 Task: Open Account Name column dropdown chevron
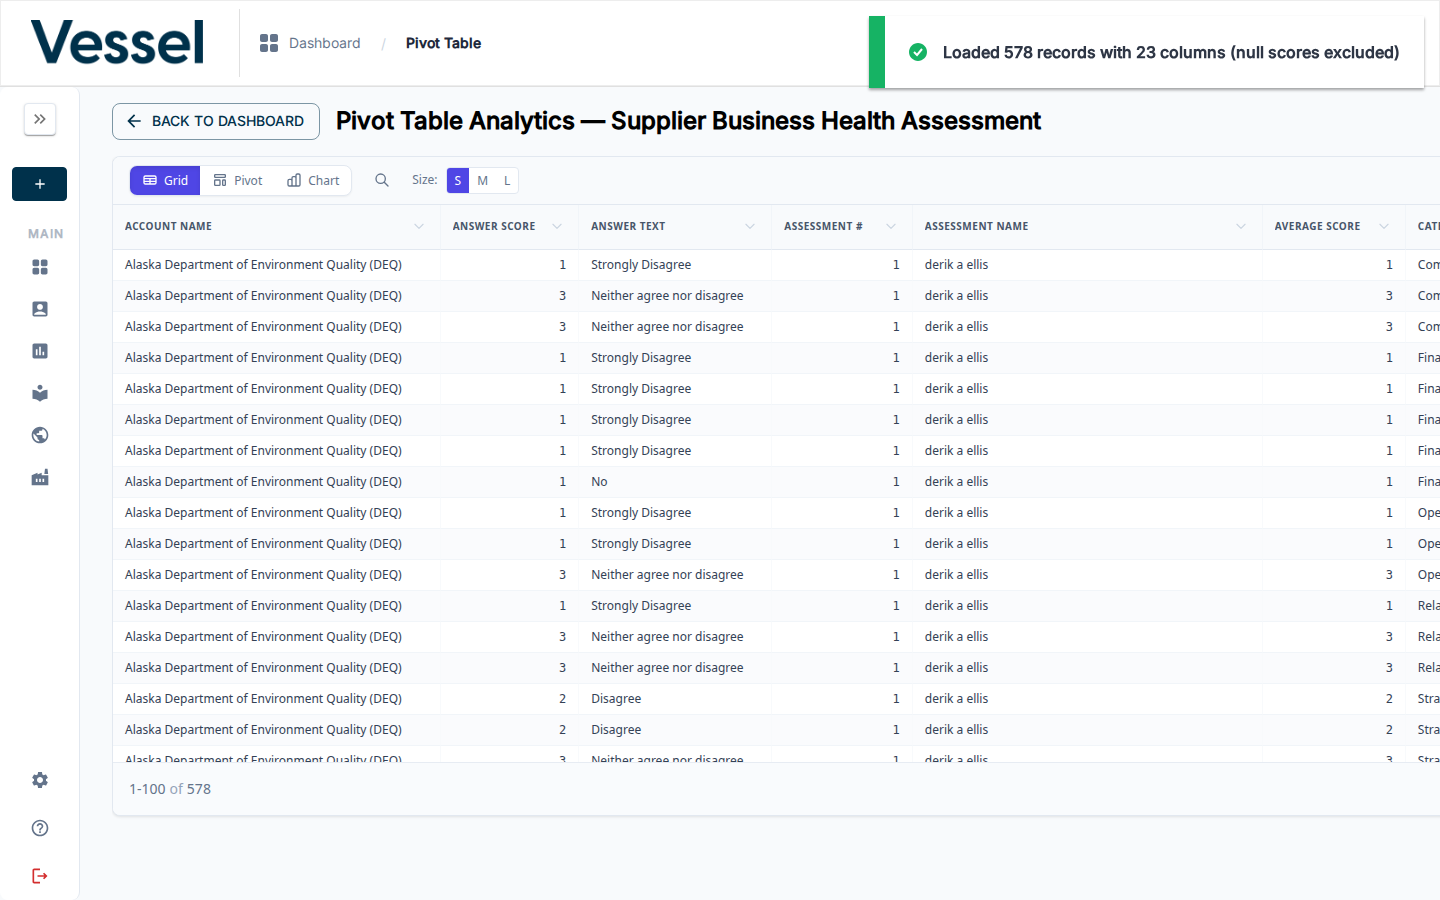tap(419, 227)
